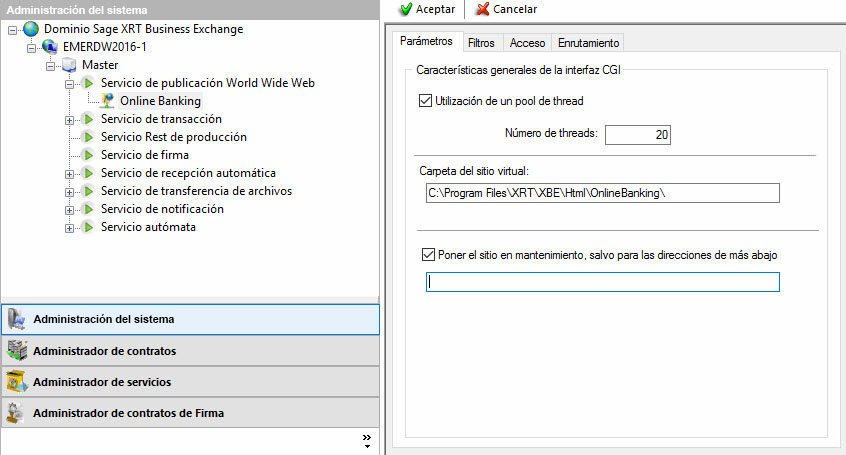Expand Servicio de recepción automática node
This screenshot has height=455, width=846.
pyautogui.click(x=70, y=173)
